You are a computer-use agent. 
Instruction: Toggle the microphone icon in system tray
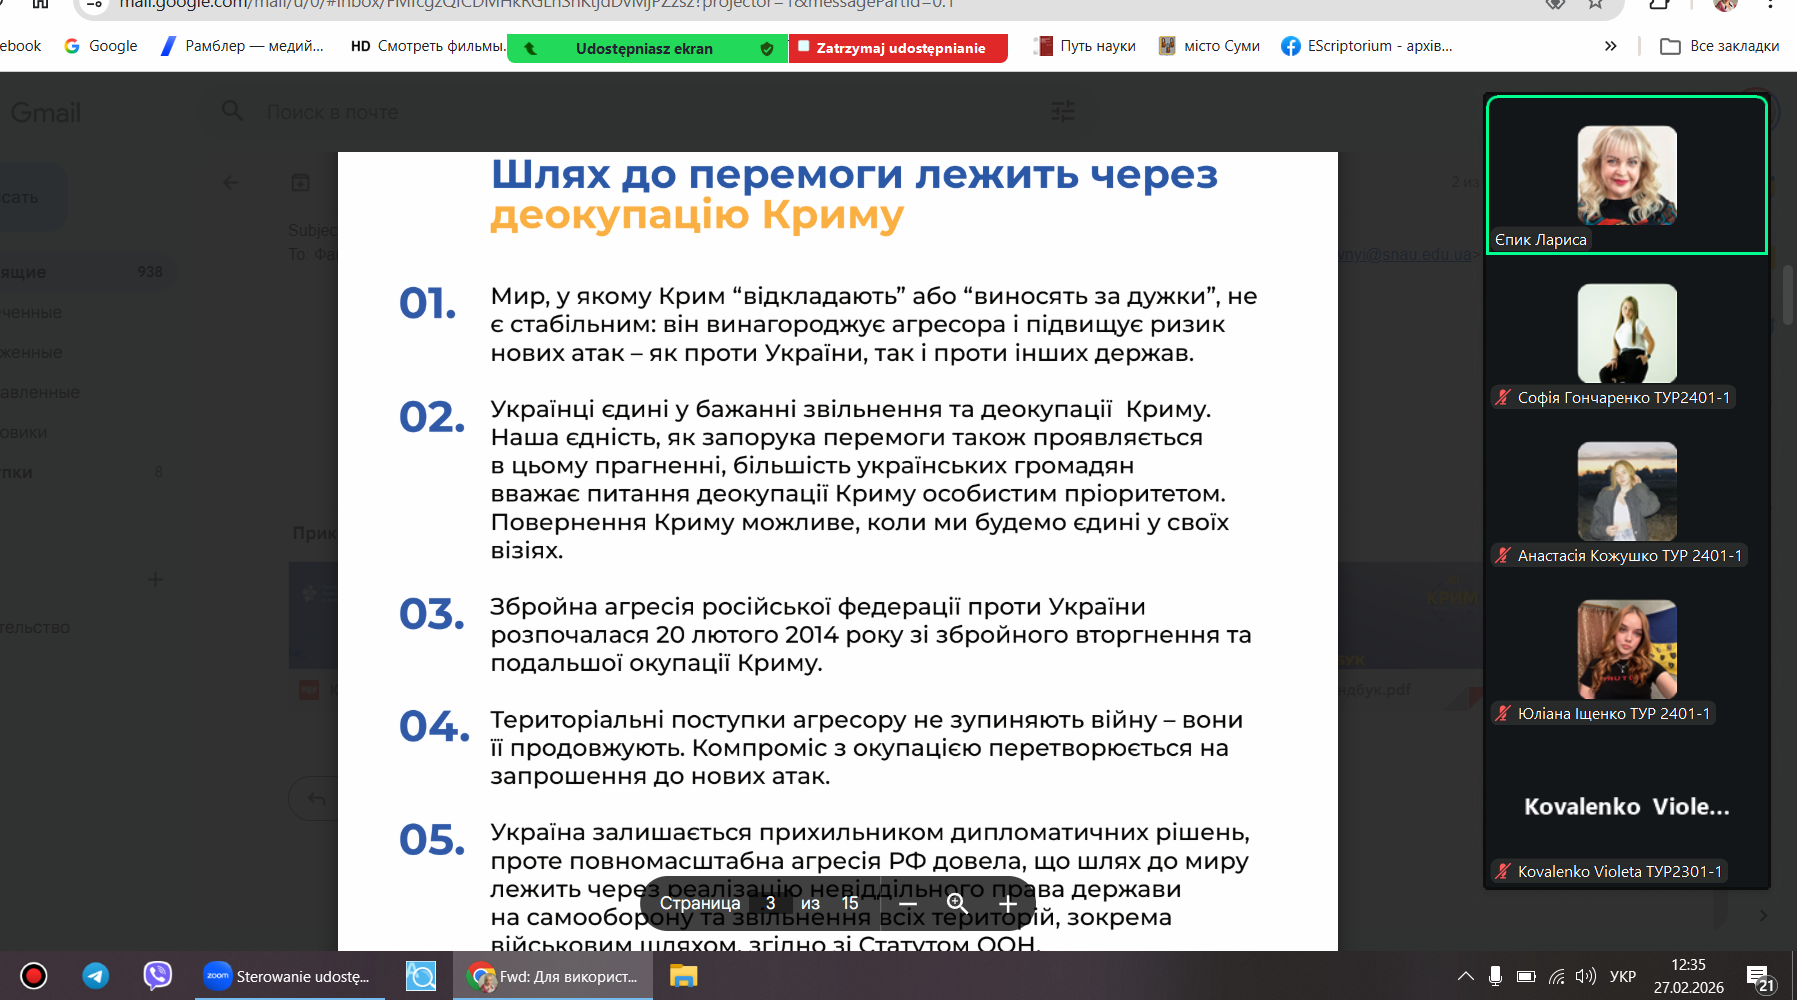[1495, 976]
